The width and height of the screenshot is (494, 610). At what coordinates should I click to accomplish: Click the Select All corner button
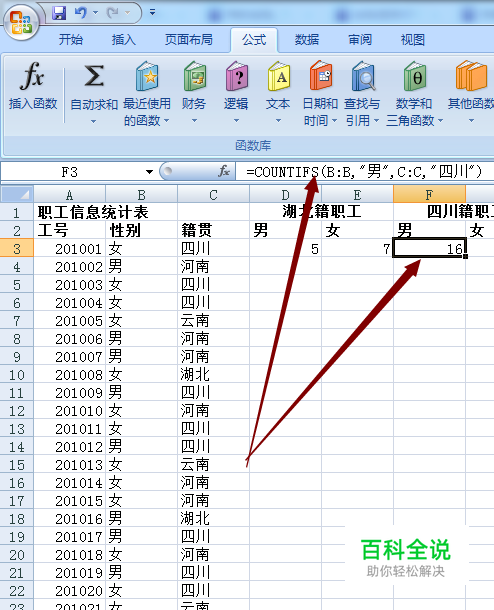(x=17, y=195)
